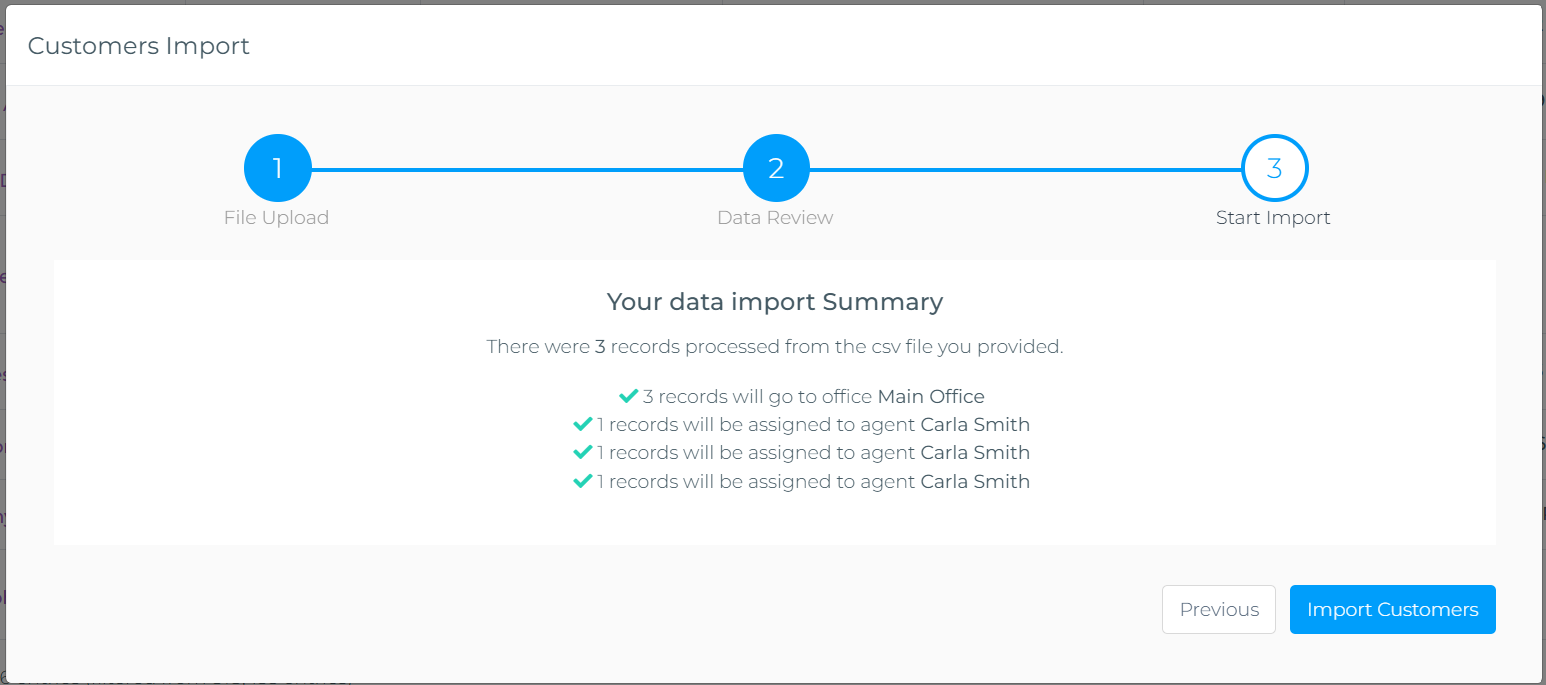Switch to the Data Review step
Image resolution: width=1546 pixels, height=685 pixels.
click(775, 217)
